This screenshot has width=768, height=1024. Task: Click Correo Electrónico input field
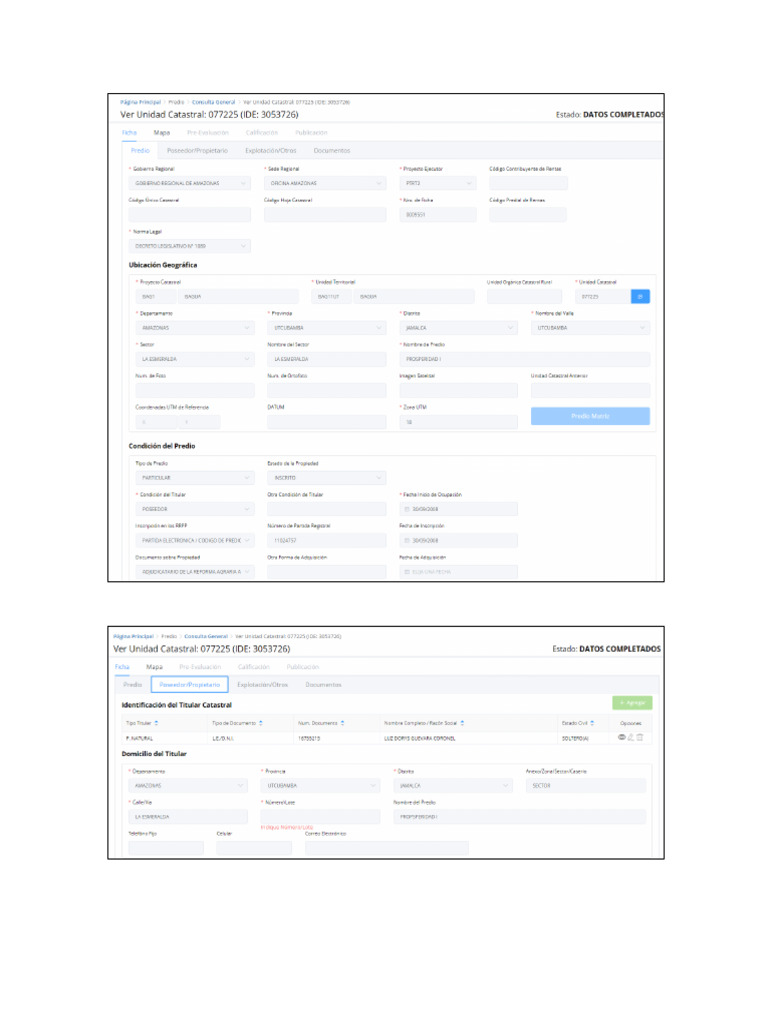[387, 848]
